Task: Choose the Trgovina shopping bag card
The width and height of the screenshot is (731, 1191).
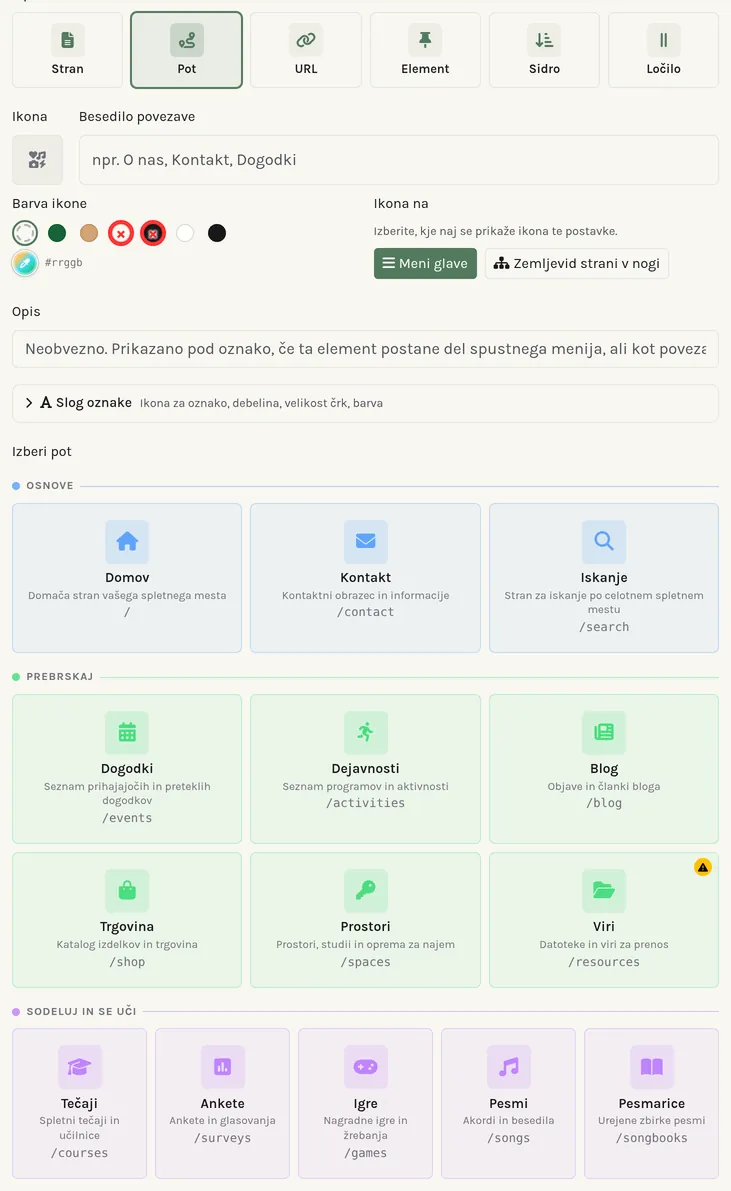Action: click(x=127, y=920)
